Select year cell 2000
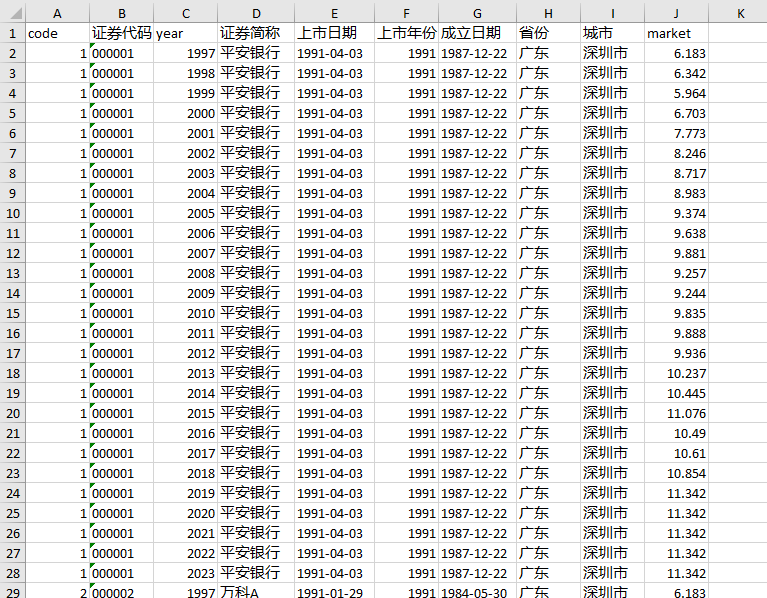Image resolution: width=767 pixels, height=598 pixels. [x=185, y=113]
